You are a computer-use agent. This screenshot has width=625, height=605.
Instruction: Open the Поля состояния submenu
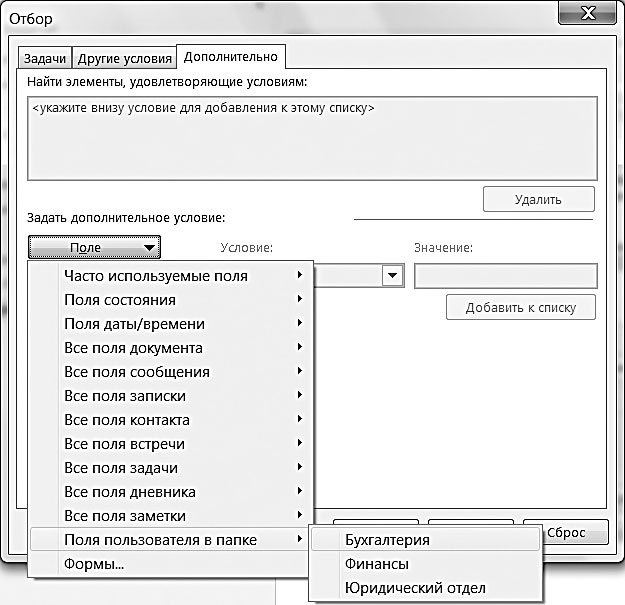170,300
